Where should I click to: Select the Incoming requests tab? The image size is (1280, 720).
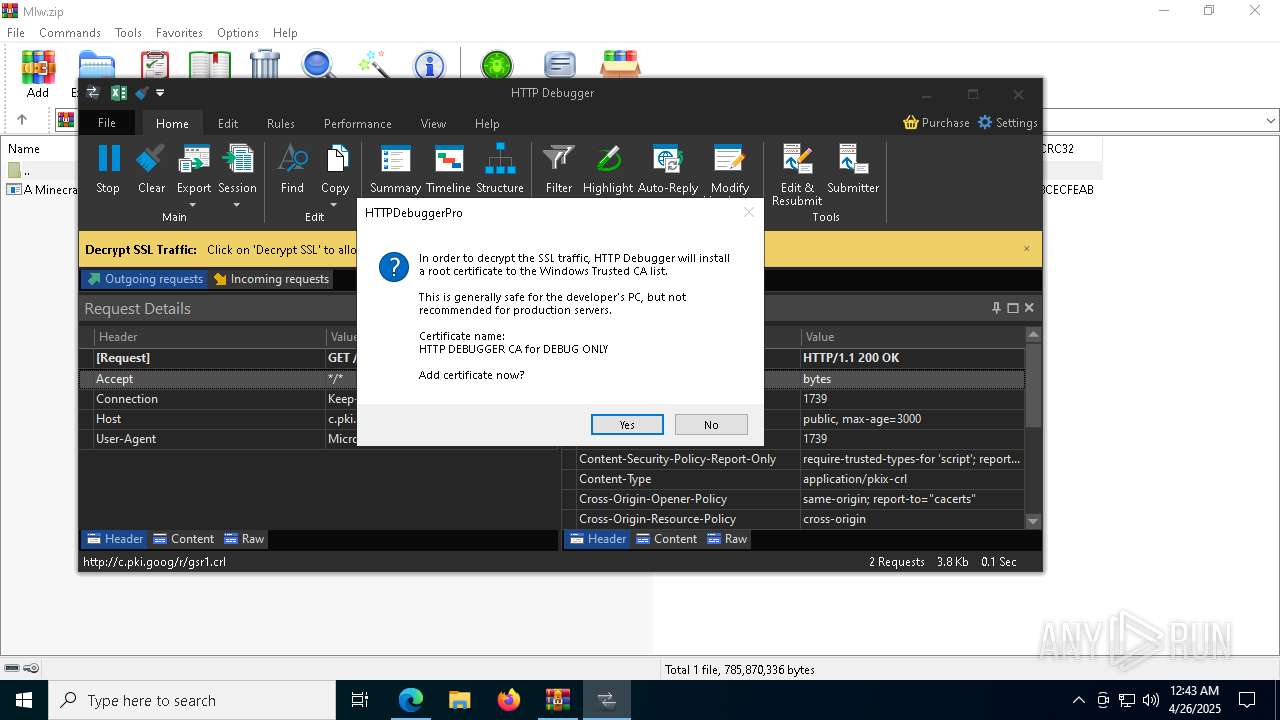[271, 279]
